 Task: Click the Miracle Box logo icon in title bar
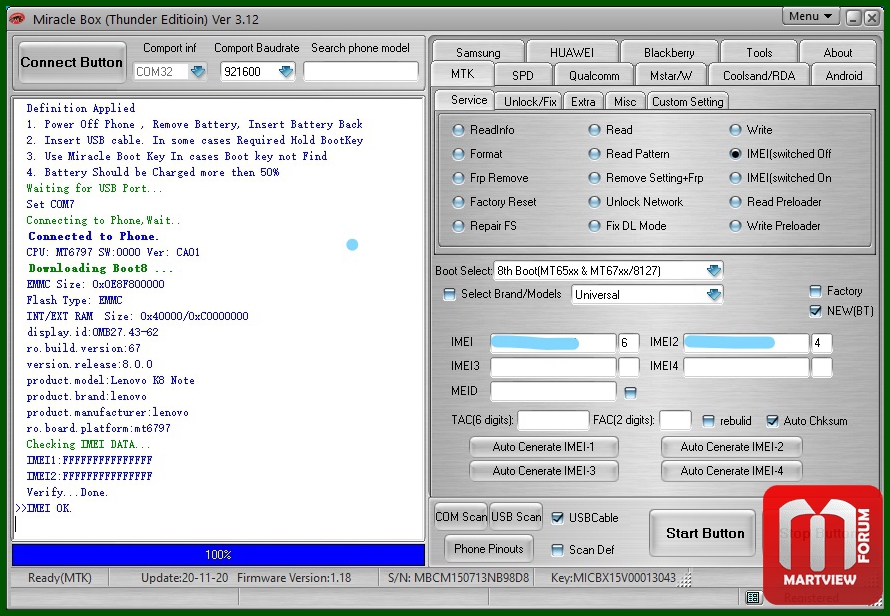point(17,19)
